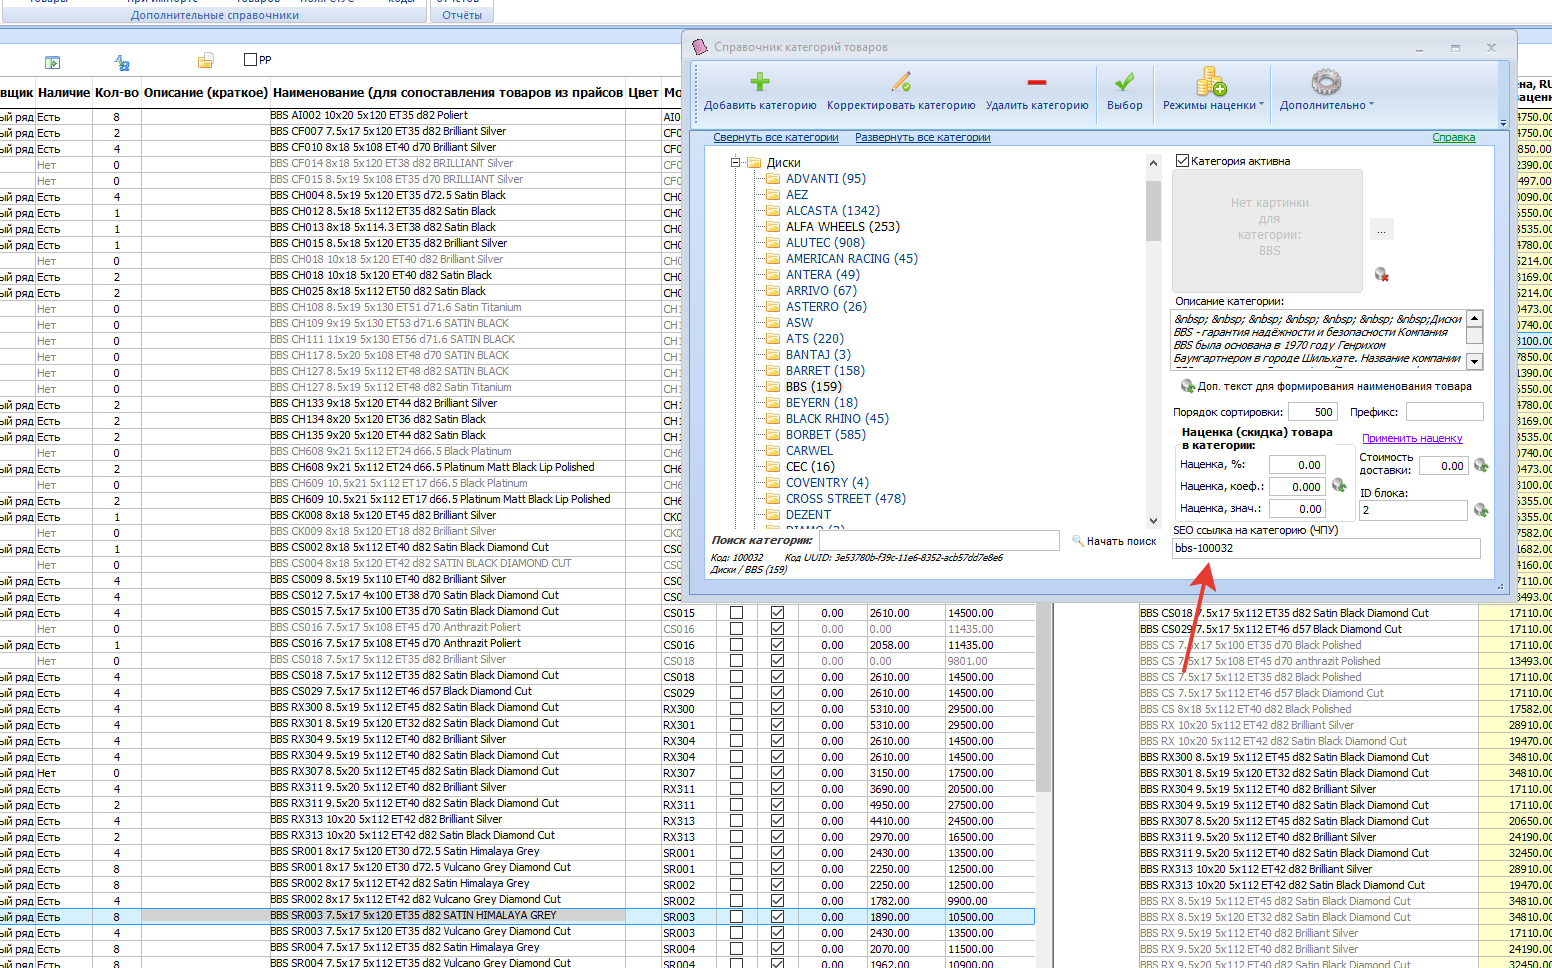
Task: Click the category tree scroll-up arrow
Action: click(1153, 163)
